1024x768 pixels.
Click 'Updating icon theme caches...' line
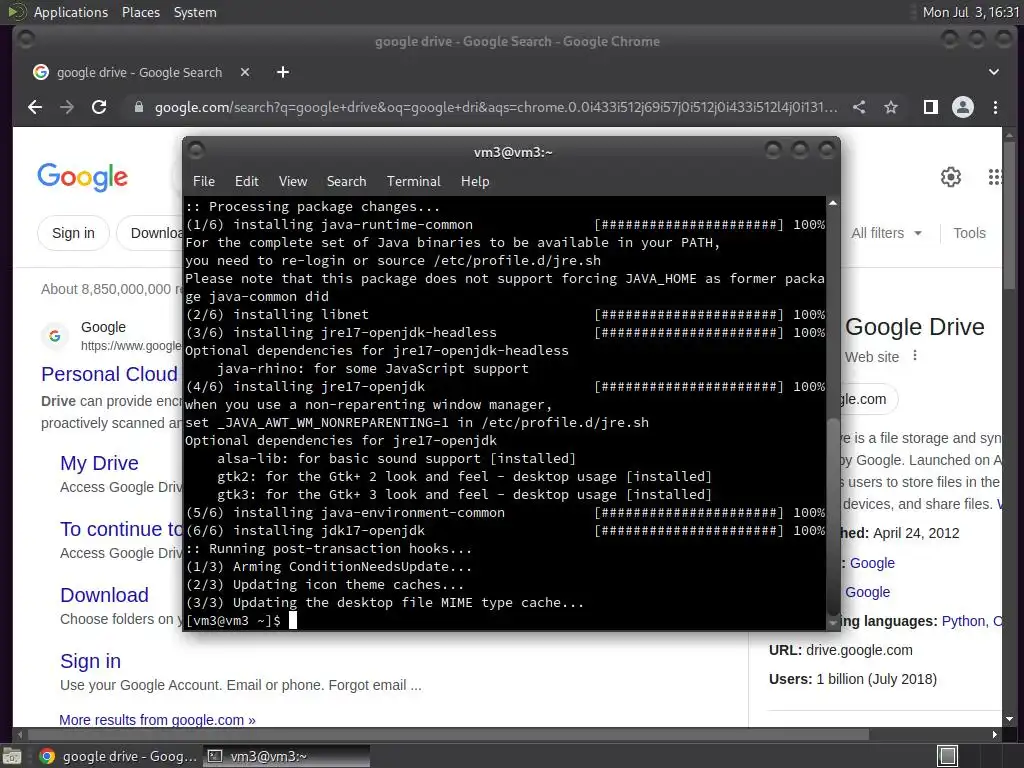point(325,584)
